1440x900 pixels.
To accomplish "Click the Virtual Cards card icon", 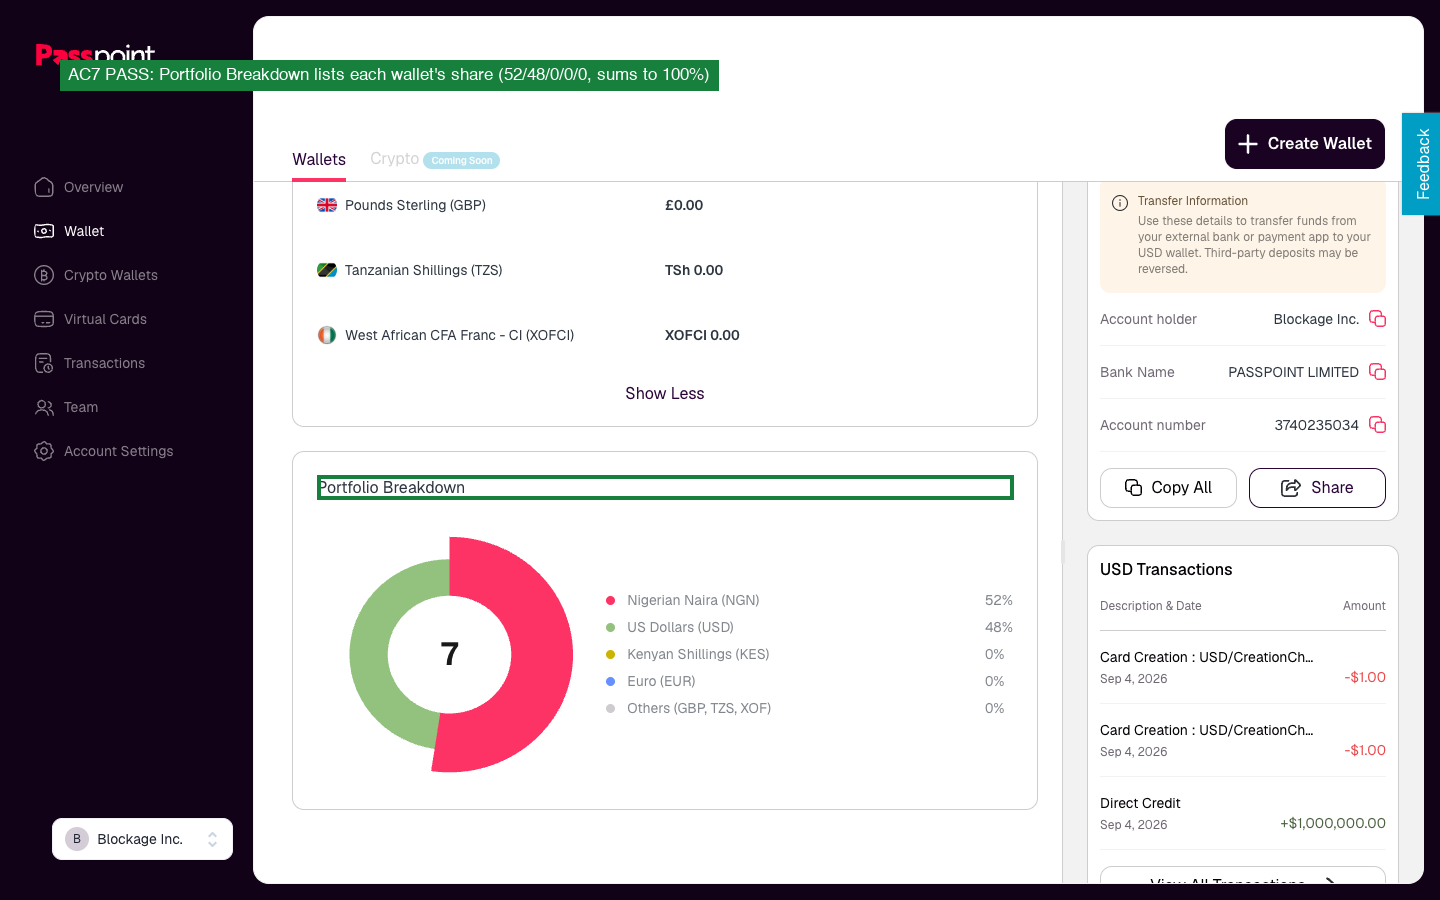I will click(44, 319).
